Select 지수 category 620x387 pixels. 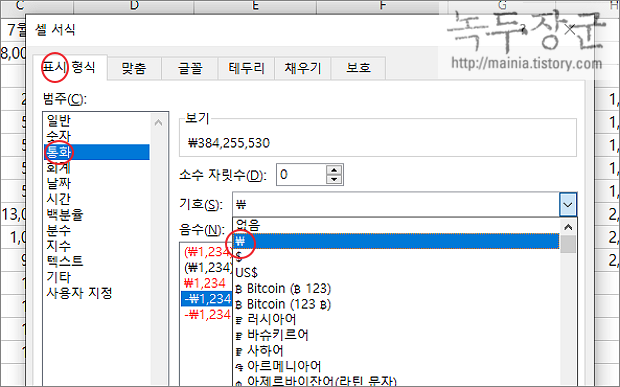[x=97, y=245]
